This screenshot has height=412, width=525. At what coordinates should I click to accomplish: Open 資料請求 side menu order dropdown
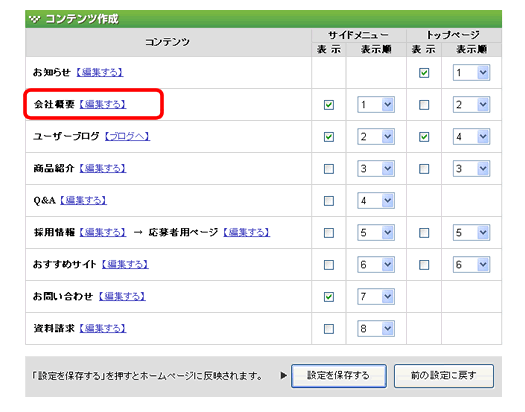tap(376, 329)
